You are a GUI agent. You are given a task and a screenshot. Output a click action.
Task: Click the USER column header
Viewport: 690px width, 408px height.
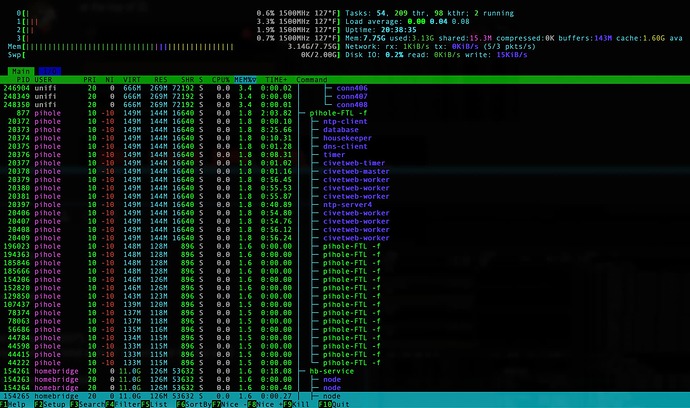(x=43, y=80)
